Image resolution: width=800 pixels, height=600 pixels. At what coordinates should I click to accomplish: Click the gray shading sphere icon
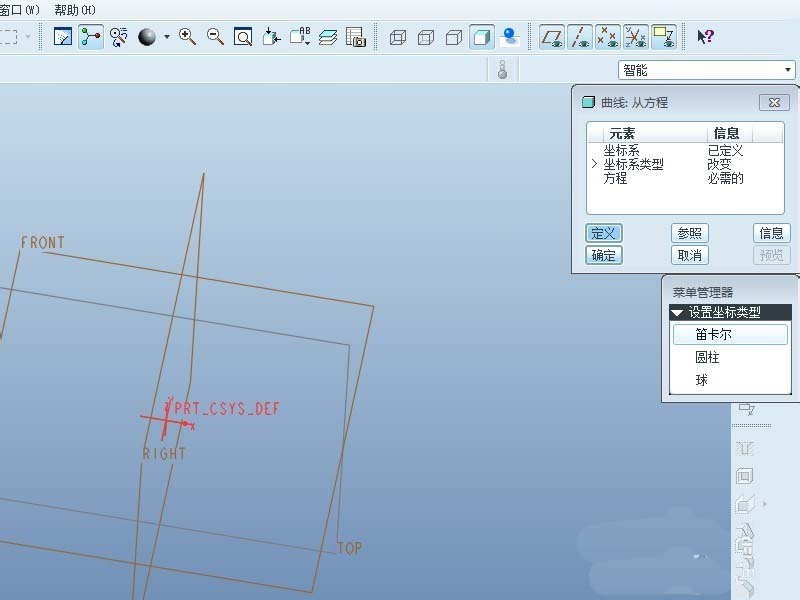pos(147,37)
